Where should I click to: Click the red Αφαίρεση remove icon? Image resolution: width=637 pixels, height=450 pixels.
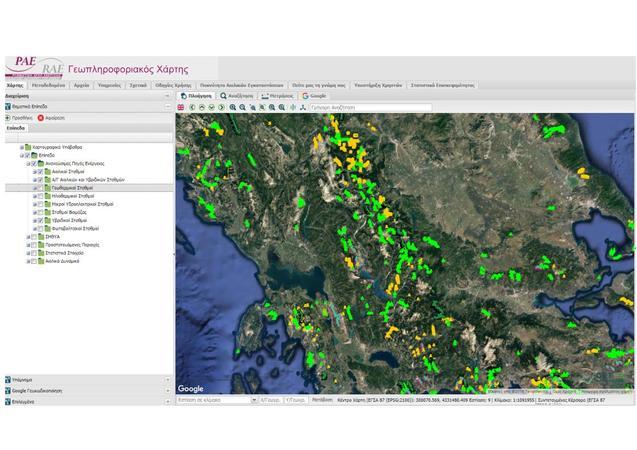coord(41,117)
